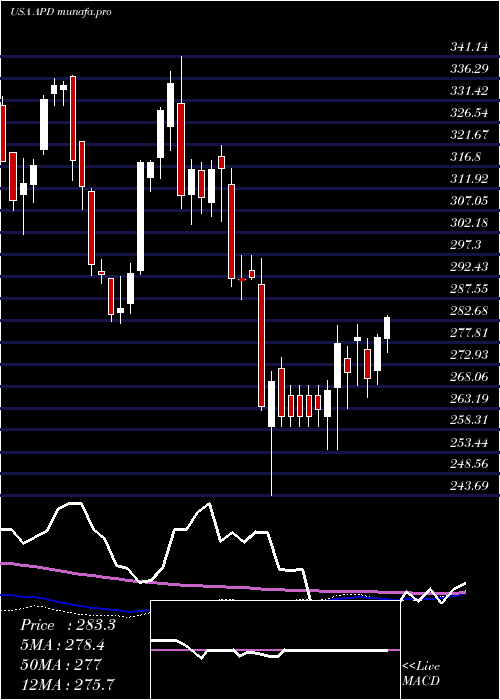Click the 253.44 price level label
The width and height of the screenshot is (500, 700).
tap(469, 442)
